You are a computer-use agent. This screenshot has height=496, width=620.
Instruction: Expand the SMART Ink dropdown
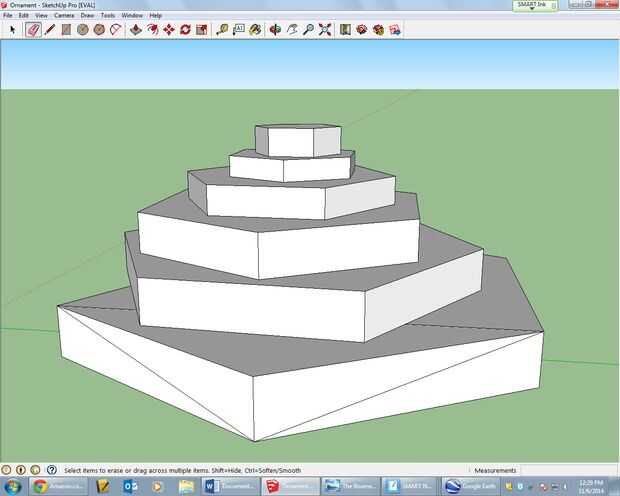point(532,8)
